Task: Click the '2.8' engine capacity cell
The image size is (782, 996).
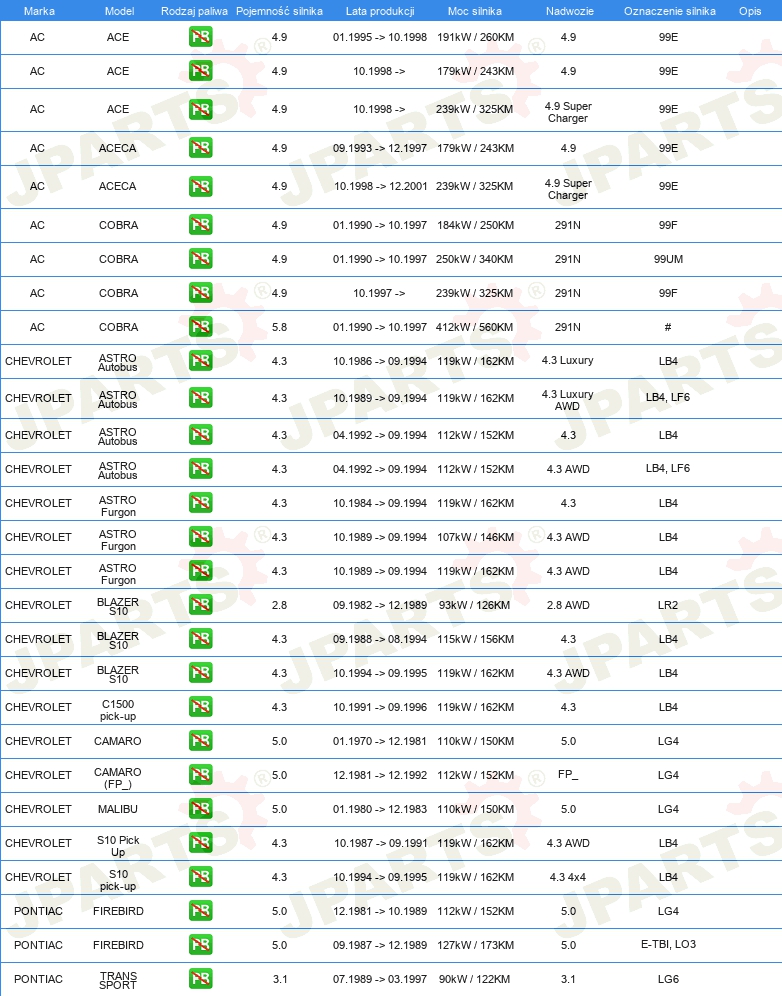Action: tap(280, 605)
